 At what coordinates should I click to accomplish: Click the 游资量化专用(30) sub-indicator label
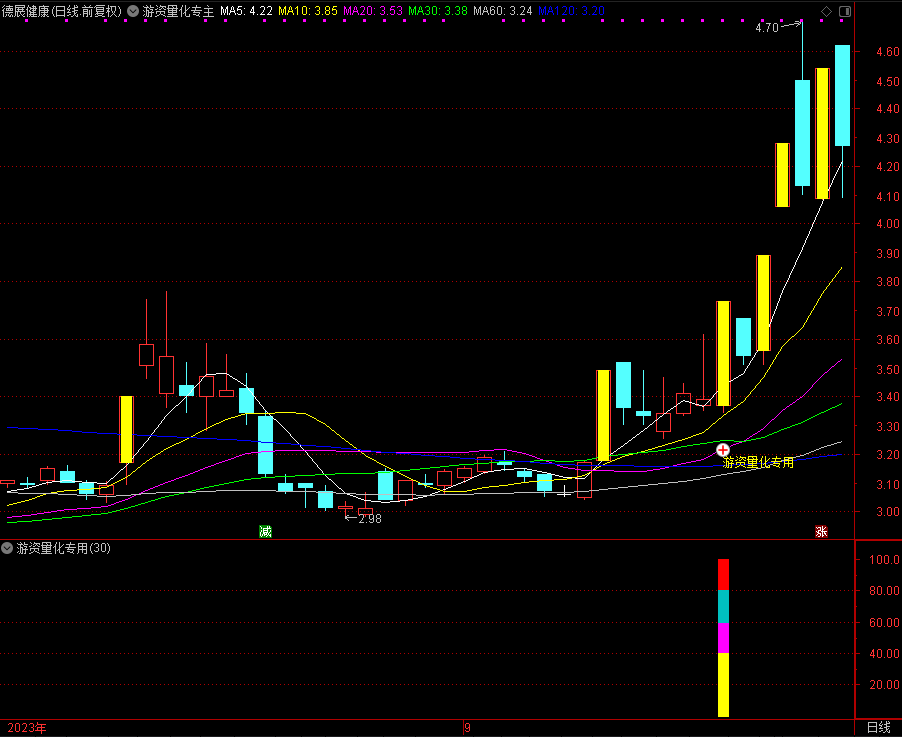pos(63,548)
